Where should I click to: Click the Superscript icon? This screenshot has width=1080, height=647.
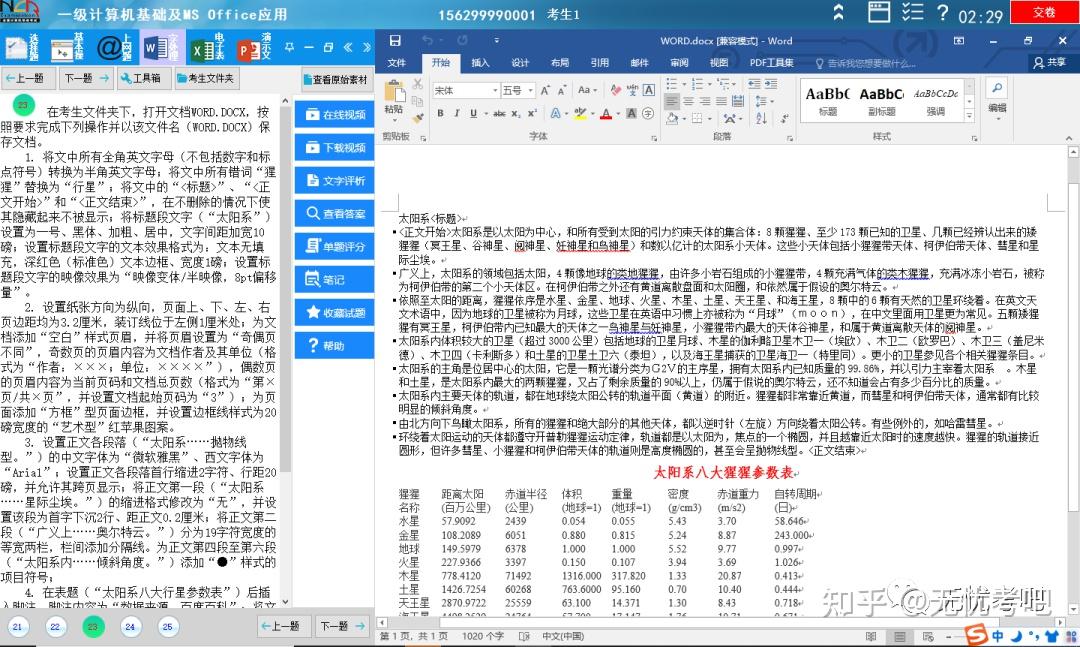point(532,114)
